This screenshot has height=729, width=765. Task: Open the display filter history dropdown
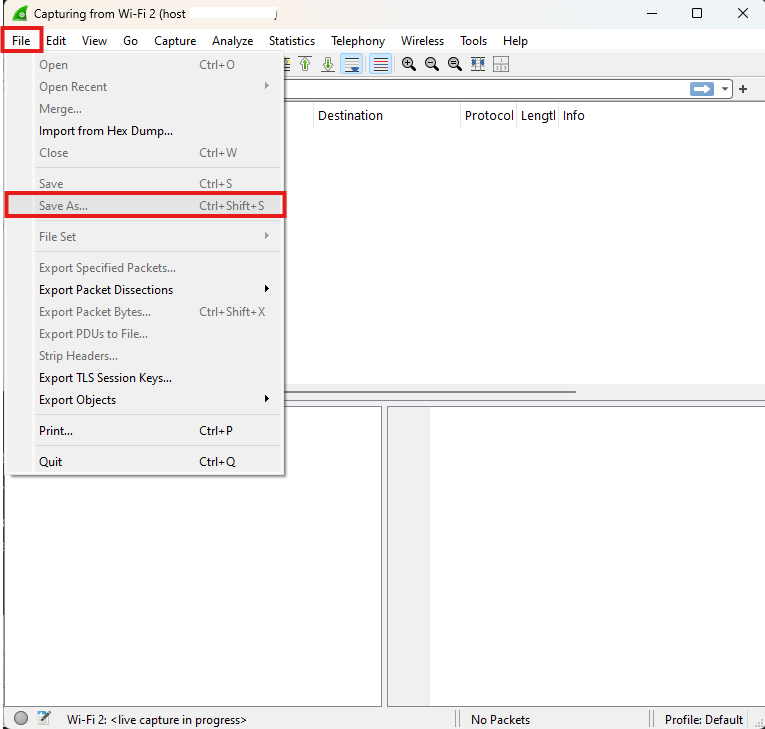tap(725, 89)
